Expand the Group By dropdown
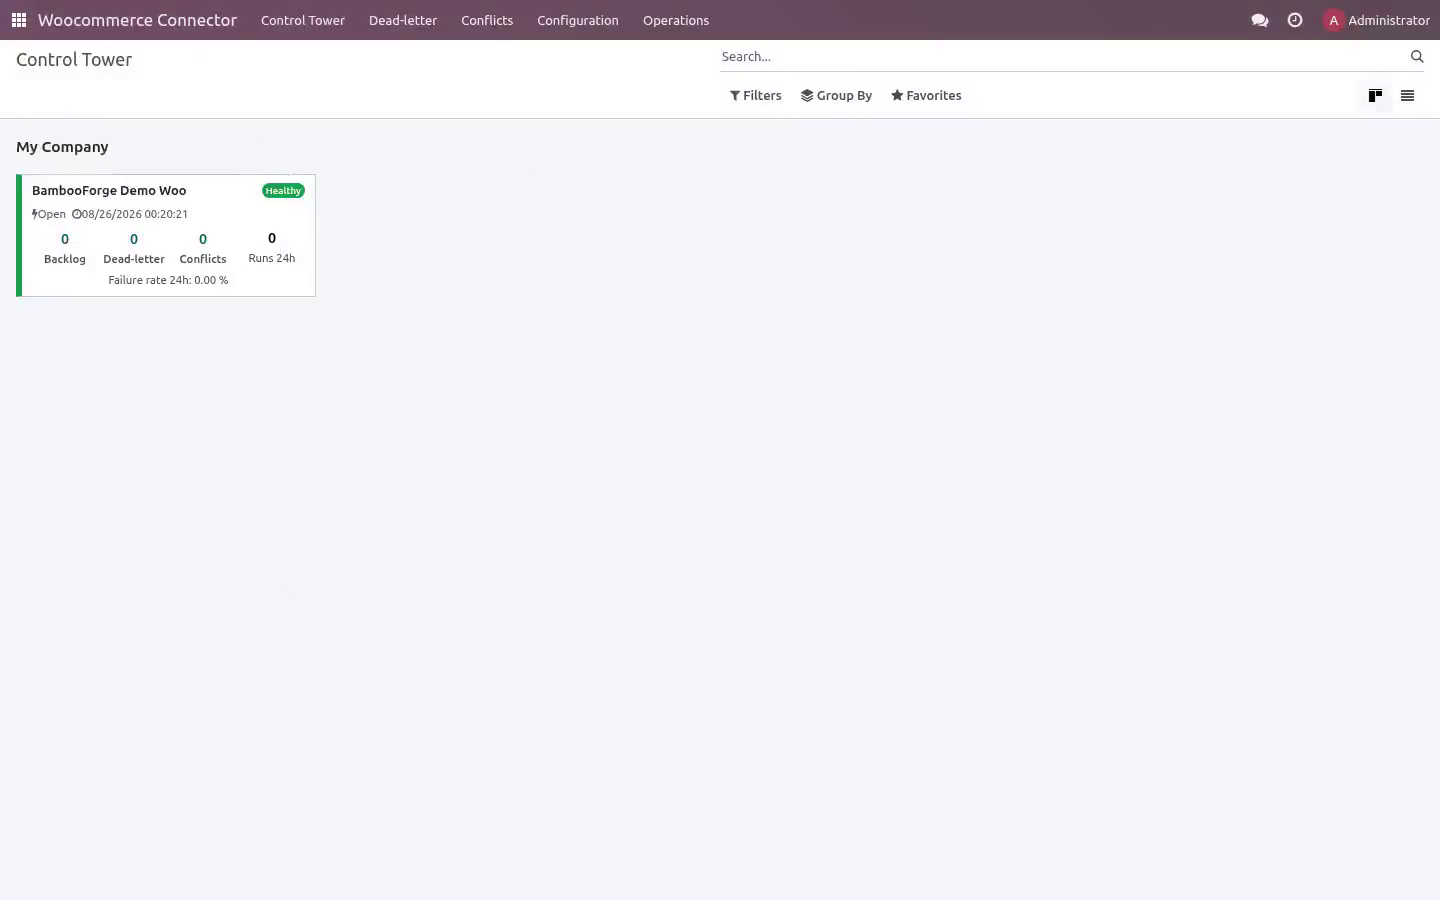This screenshot has height=900, width=1440. click(836, 96)
